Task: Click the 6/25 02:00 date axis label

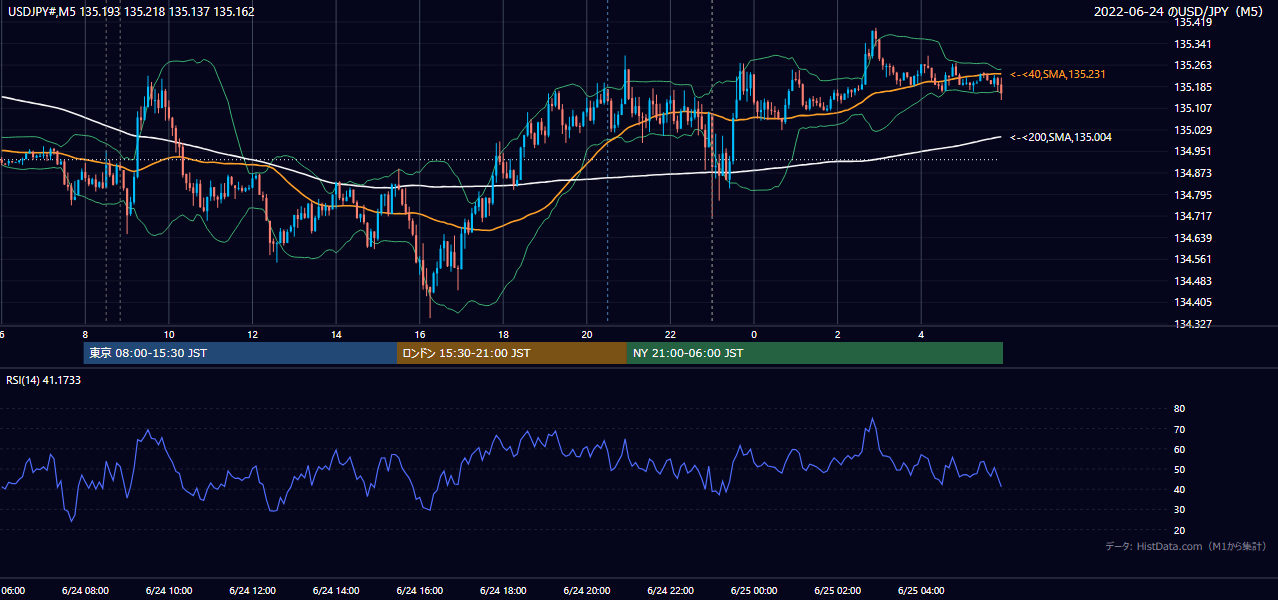Action: [838, 591]
